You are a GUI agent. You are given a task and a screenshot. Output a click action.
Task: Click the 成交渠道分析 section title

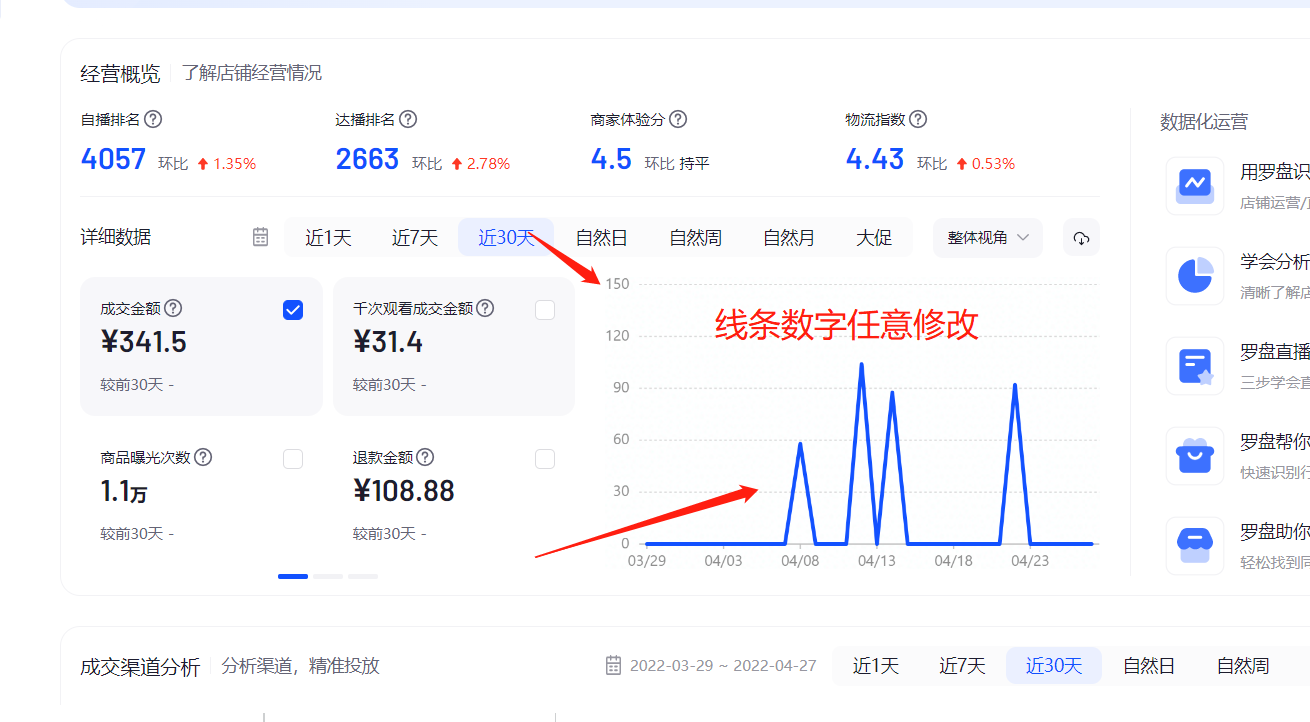pos(140,667)
